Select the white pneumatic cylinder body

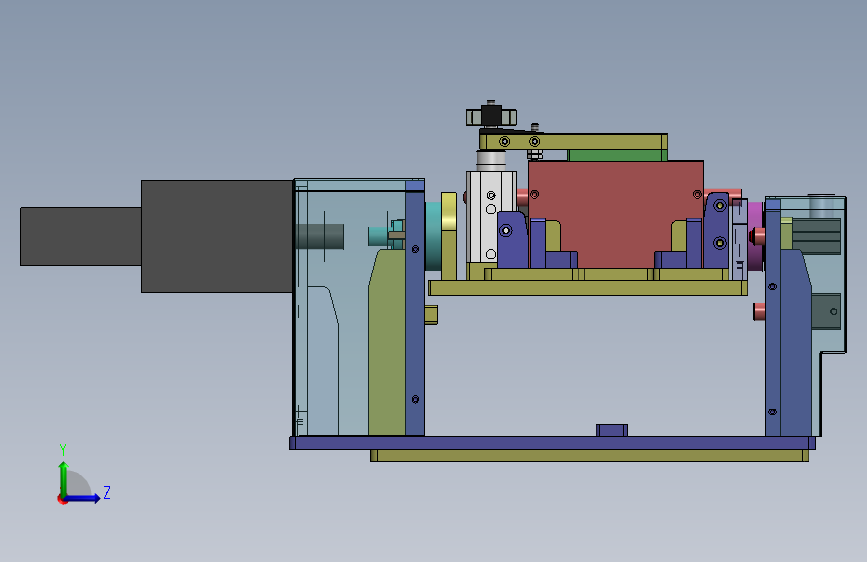pyautogui.click(x=491, y=217)
